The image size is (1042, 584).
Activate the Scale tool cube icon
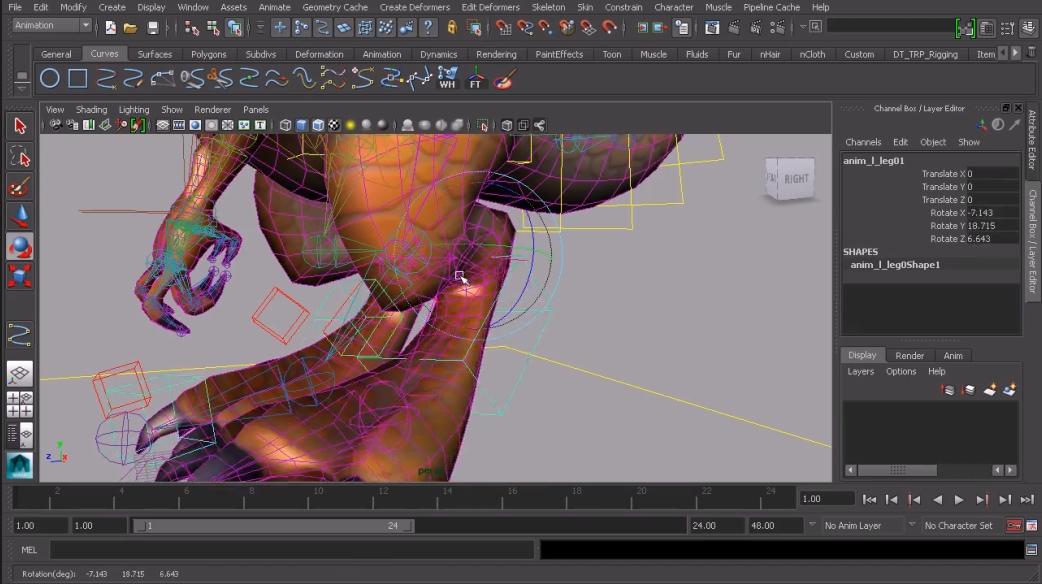click(19, 276)
